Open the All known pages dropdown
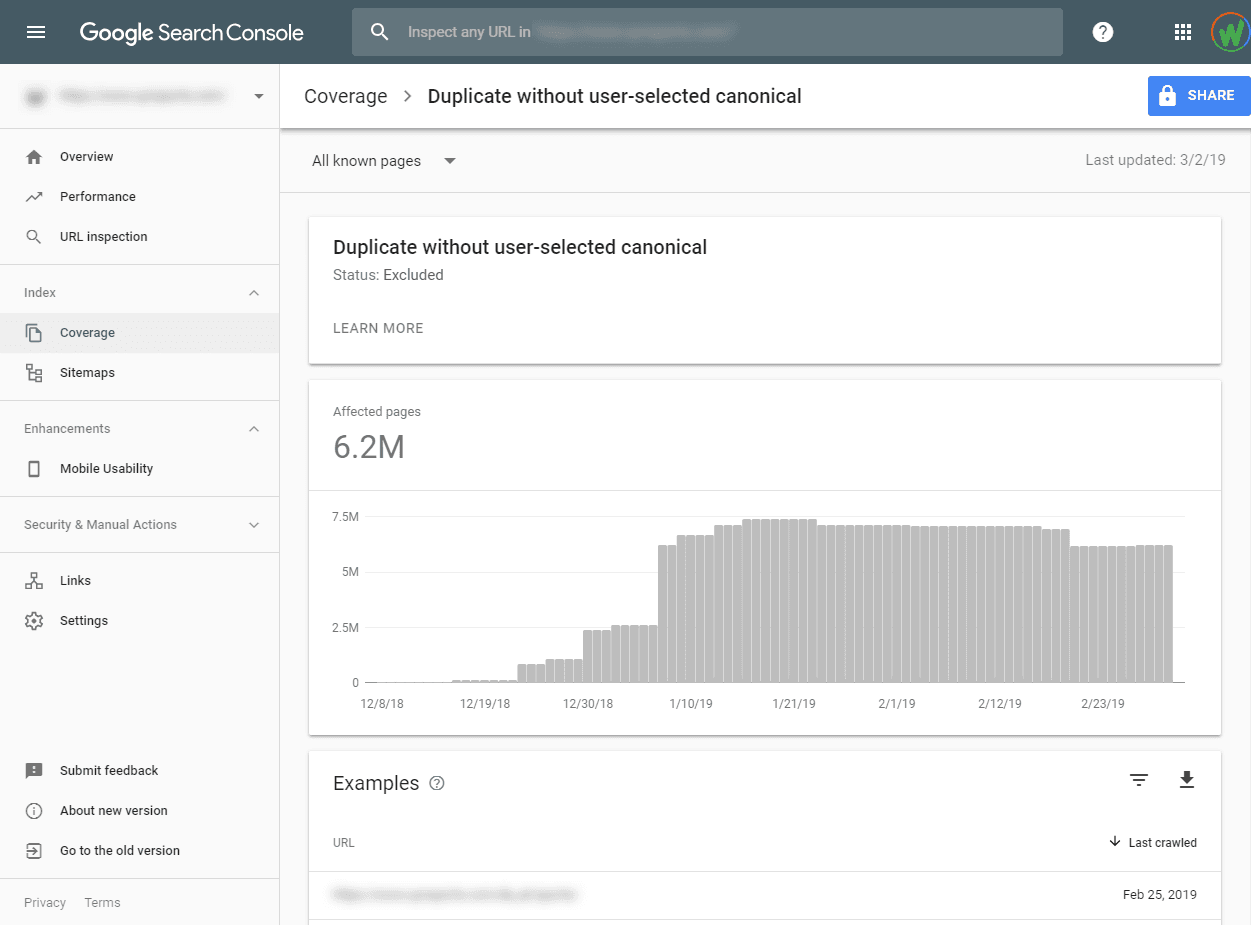The image size is (1251, 925). tap(384, 161)
